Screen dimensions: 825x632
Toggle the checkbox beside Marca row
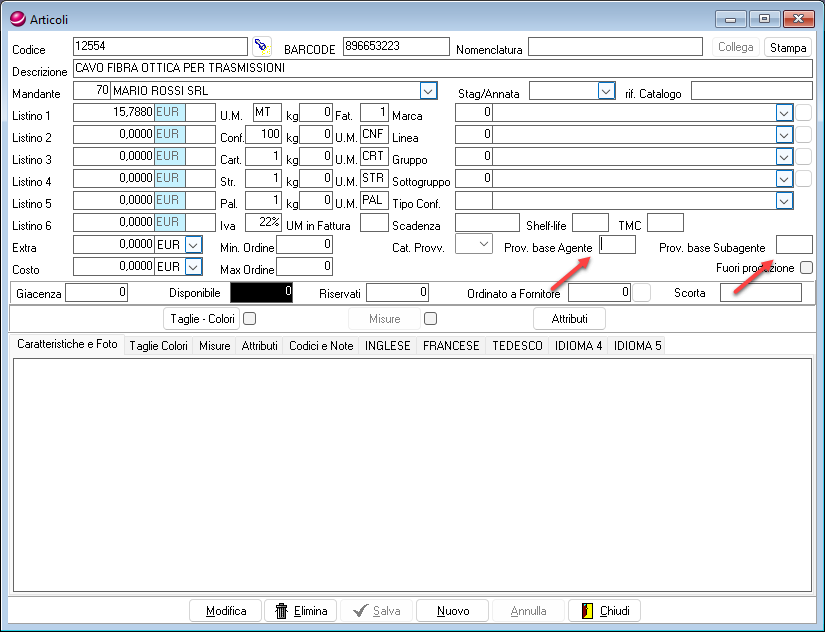pos(803,112)
